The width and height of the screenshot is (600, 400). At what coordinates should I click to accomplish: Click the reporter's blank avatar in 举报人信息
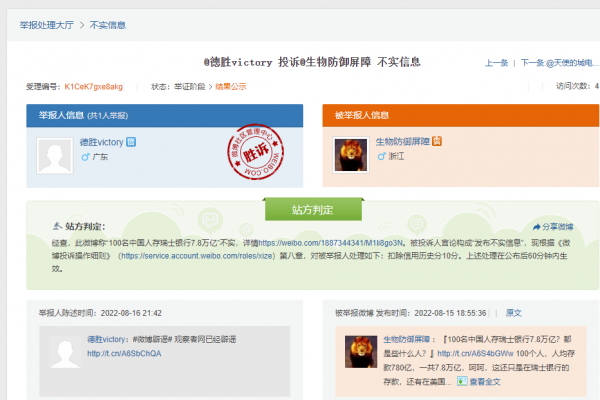[56, 157]
